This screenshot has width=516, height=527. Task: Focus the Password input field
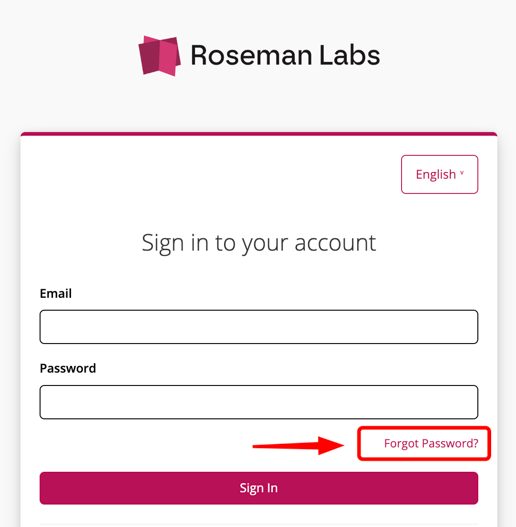(x=259, y=402)
